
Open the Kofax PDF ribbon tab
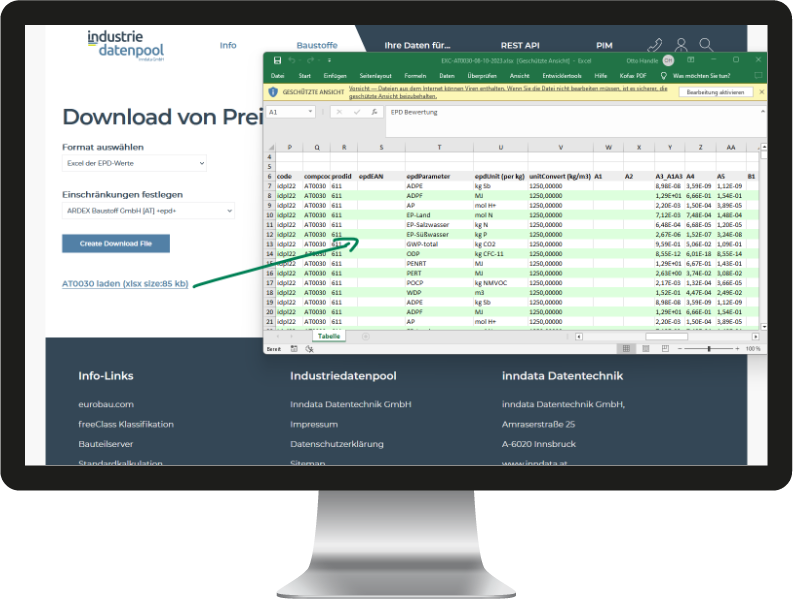633,76
